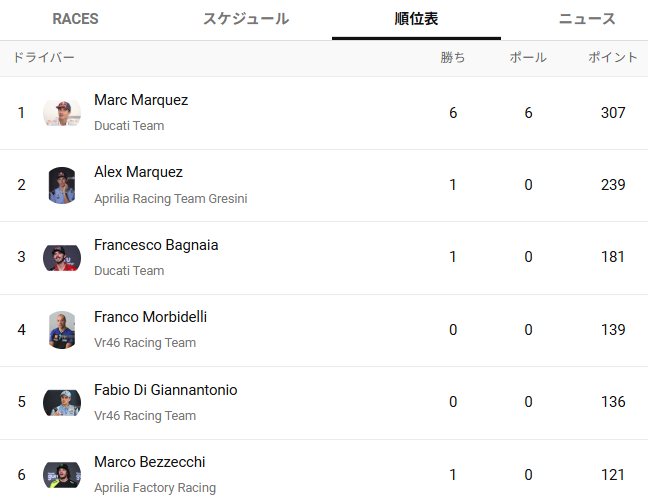Select Francesco Bagnaia's name
The image size is (648, 501).
coord(156,245)
